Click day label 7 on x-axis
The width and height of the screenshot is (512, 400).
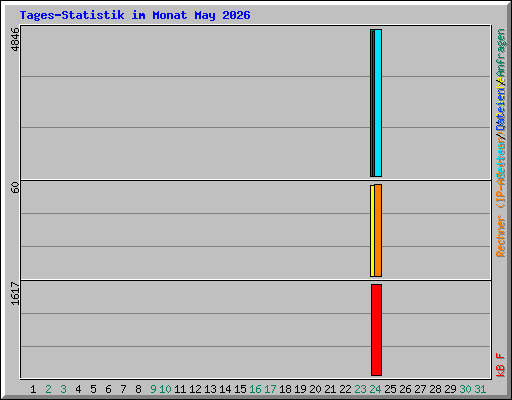[x=123, y=389]
